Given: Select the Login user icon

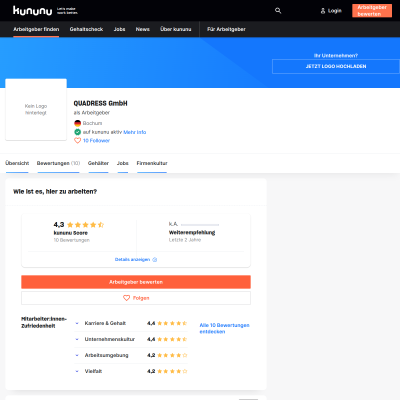Looking at the screenshot, I should (x=323, y=11).
